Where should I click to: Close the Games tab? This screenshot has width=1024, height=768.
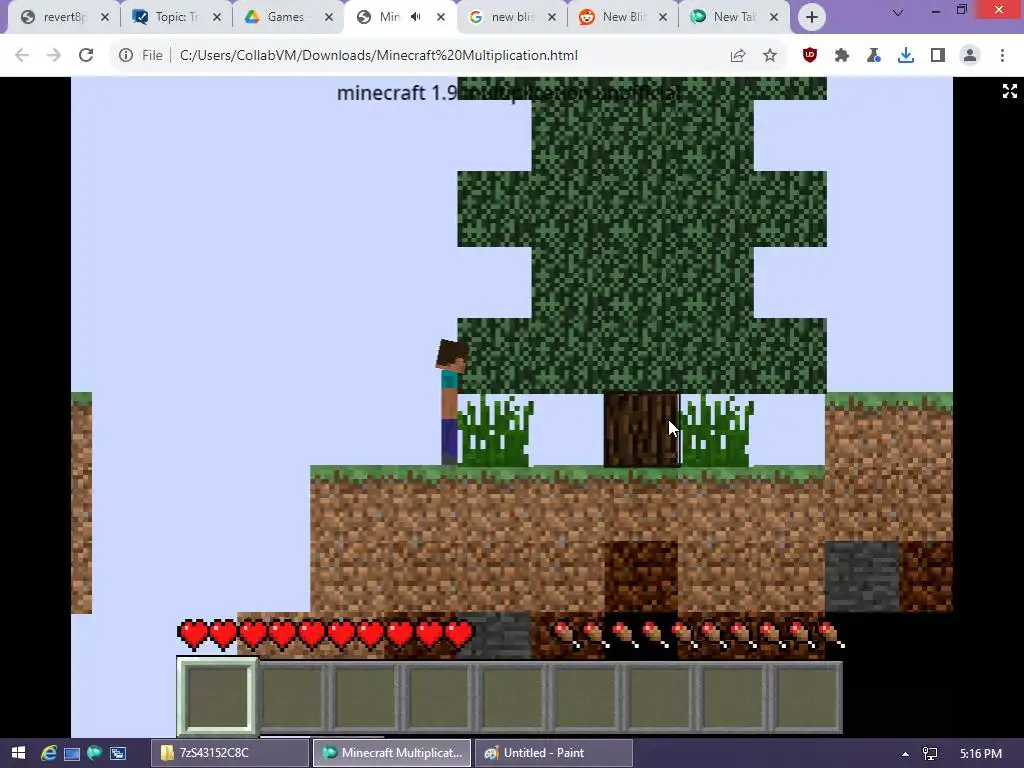click(329, 17)
